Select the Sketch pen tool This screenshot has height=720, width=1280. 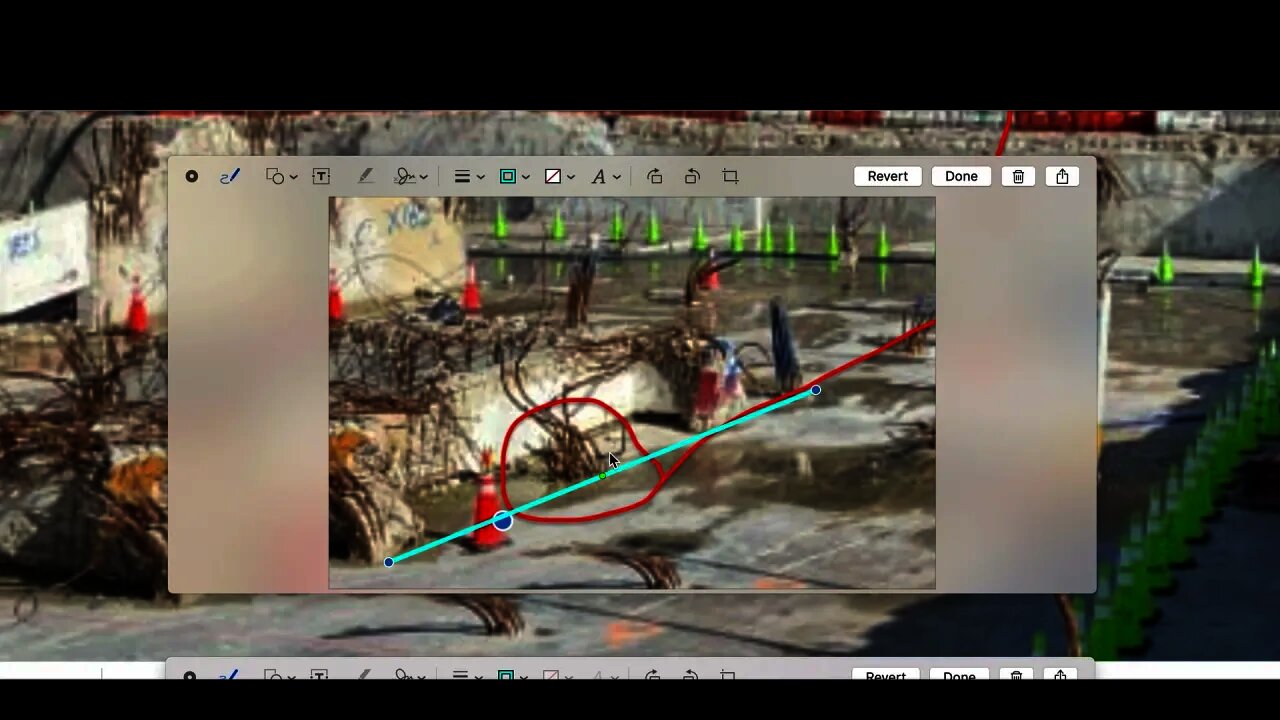tap(230, 176)
